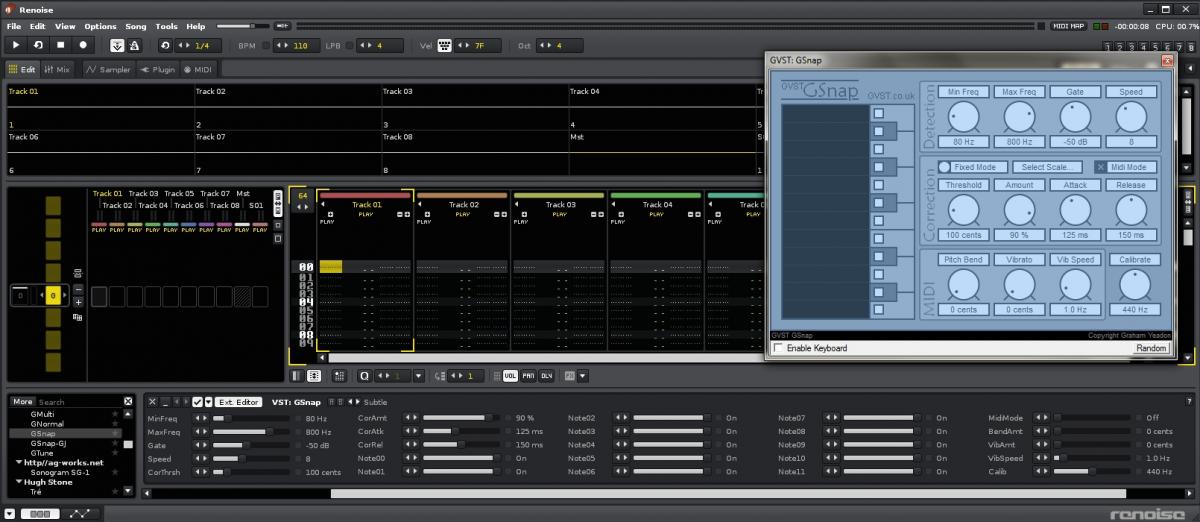Open the Tools menu
The image size is (1200, 522).
166,26
